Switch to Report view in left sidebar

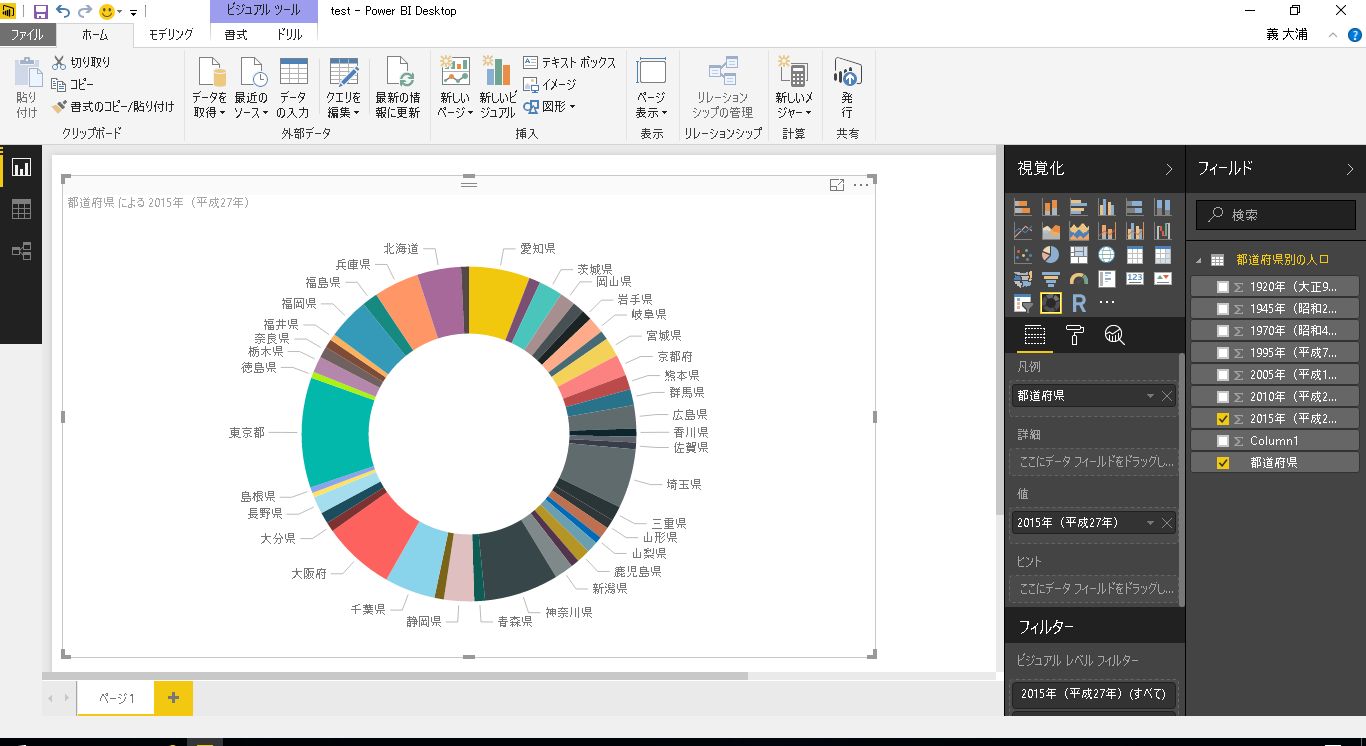pyautogui.click(x=21, y=168)
